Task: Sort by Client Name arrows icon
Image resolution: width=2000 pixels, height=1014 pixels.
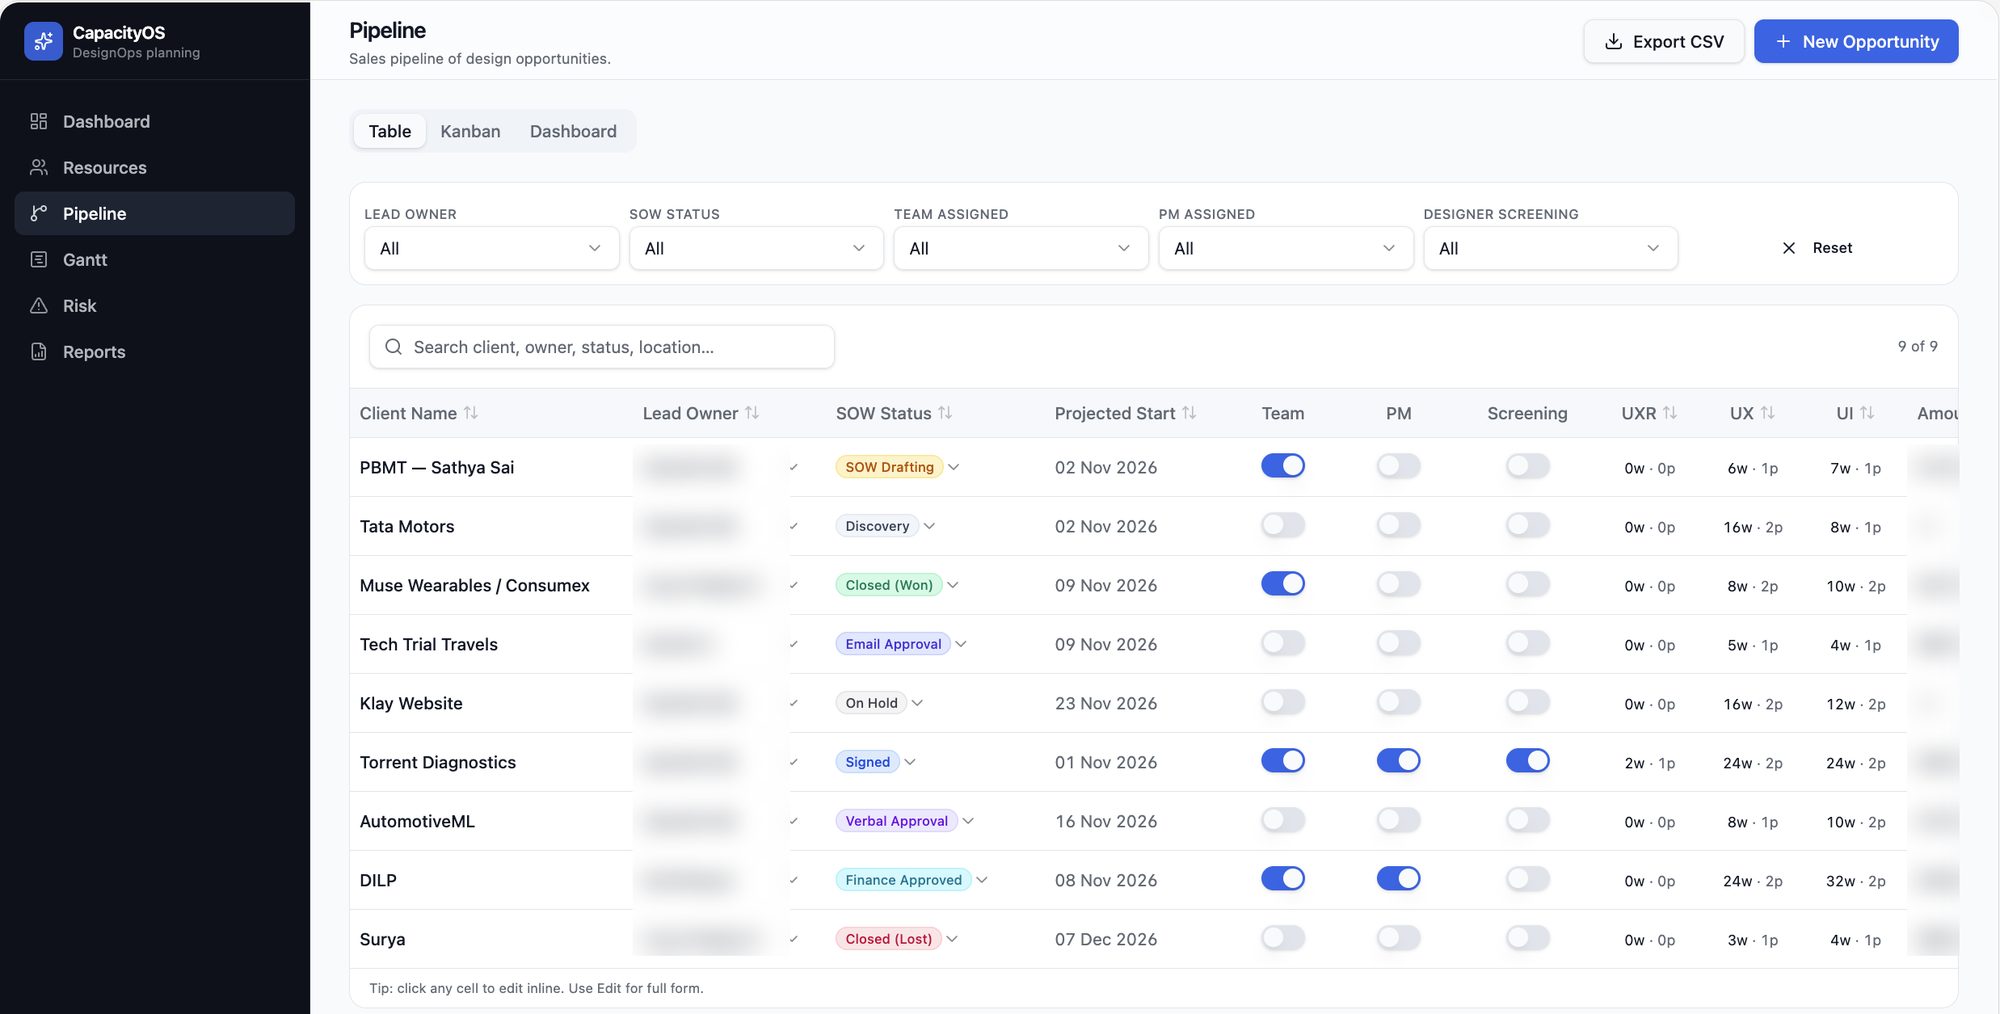Action: (471, 413)
